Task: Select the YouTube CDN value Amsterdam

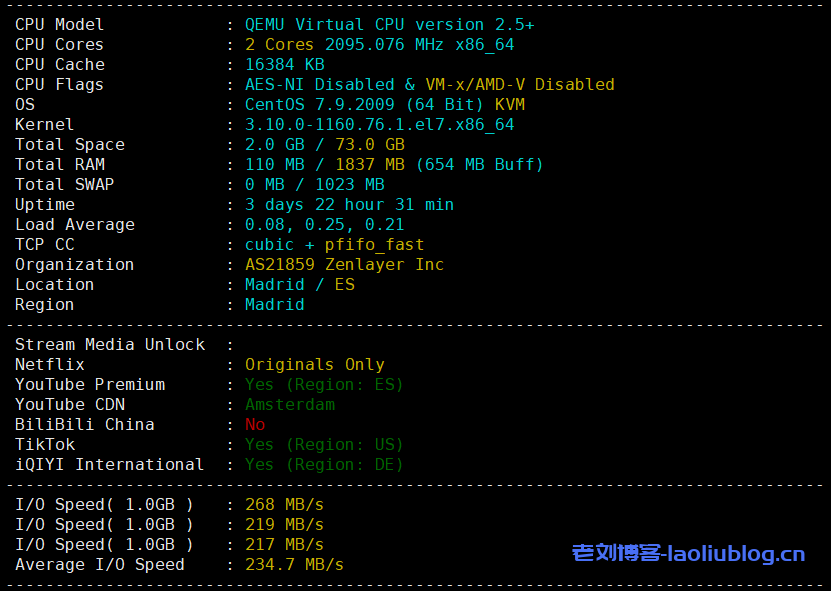Action: (289, 404)
